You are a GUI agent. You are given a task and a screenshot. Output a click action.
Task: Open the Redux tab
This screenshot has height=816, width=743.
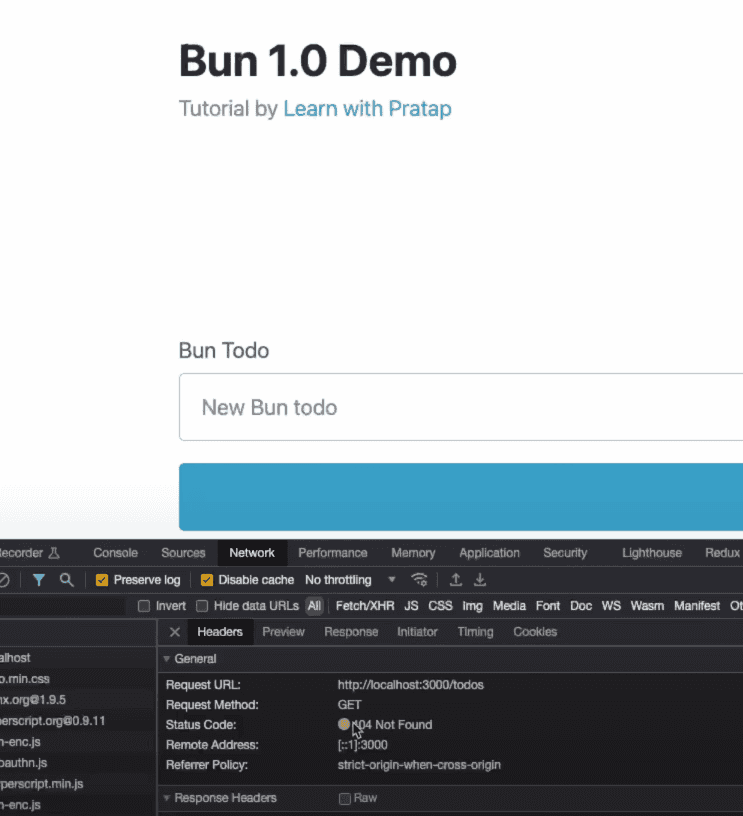722,553
